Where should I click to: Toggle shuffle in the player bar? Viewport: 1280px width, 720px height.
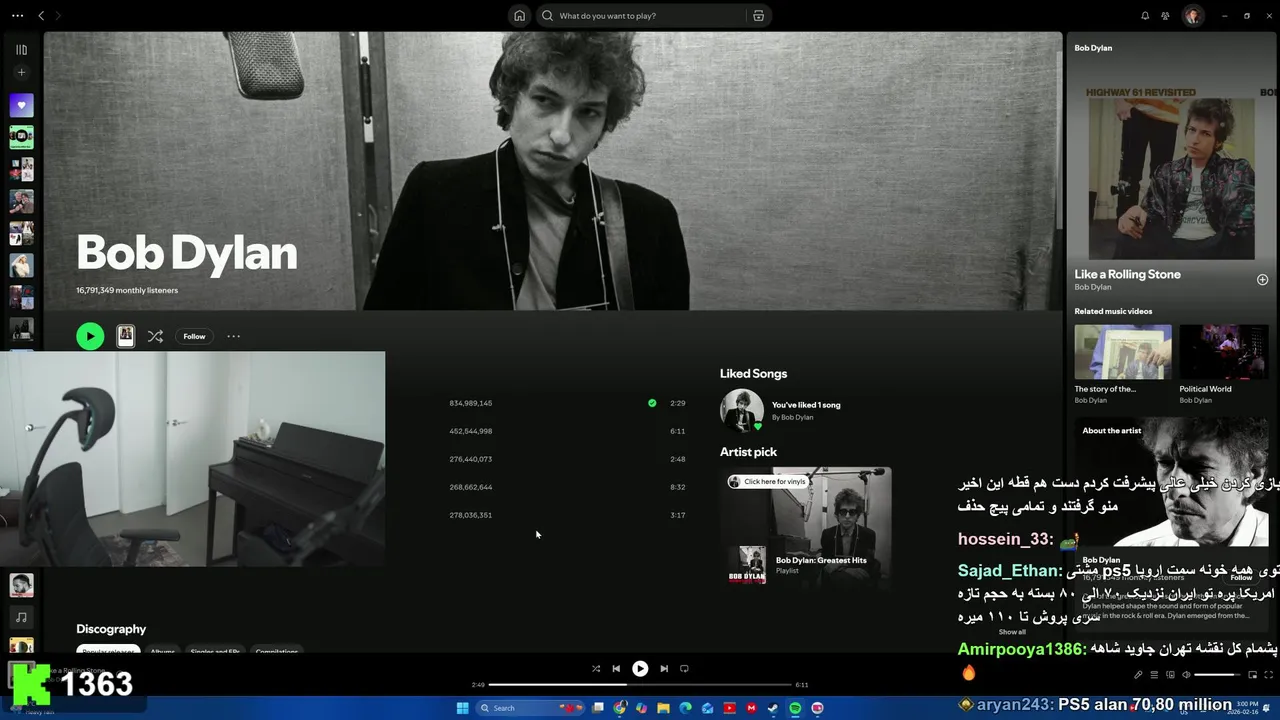(596, 669)
